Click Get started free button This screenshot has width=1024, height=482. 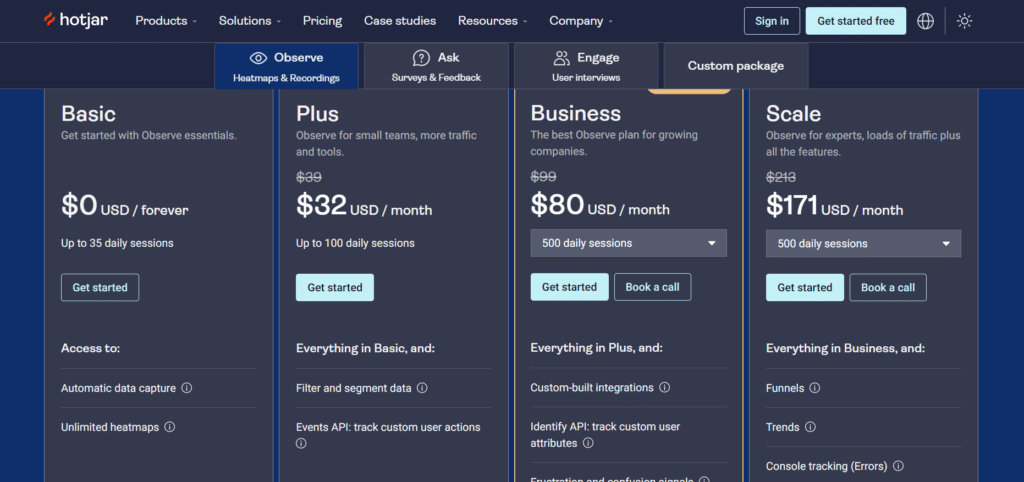tap(855, 21)
